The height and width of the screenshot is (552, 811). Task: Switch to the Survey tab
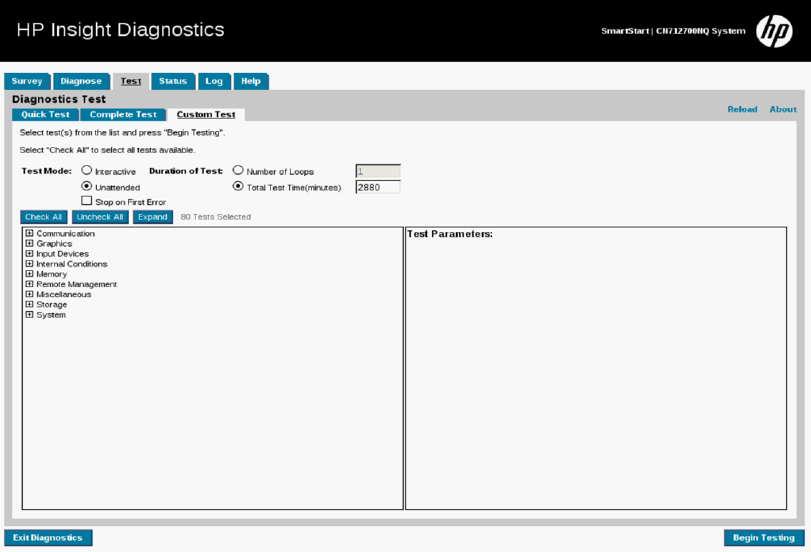coord(27,81)
